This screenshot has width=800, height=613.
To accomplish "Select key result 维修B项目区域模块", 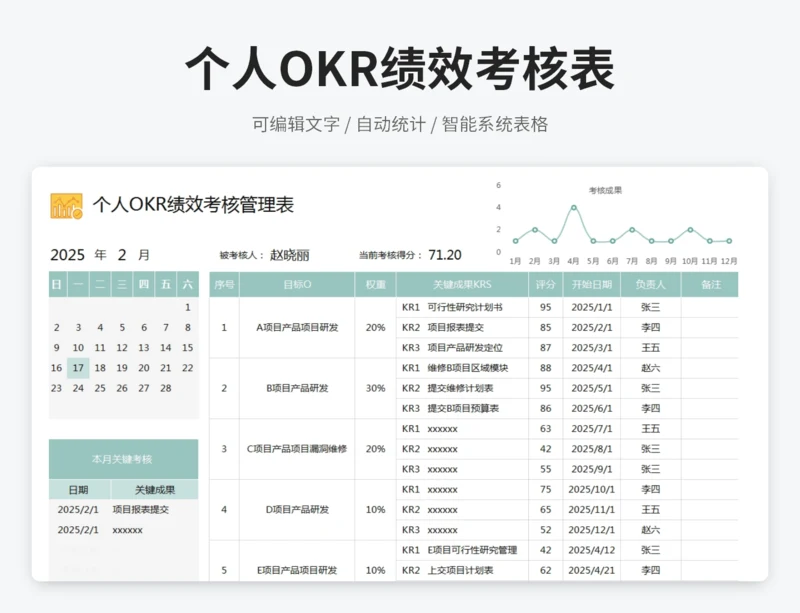I will coord(467,368).
